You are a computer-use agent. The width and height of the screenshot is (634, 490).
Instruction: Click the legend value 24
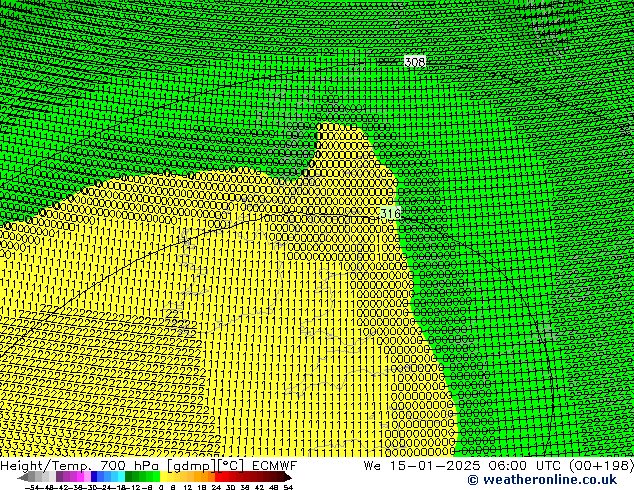coord(216,487)
